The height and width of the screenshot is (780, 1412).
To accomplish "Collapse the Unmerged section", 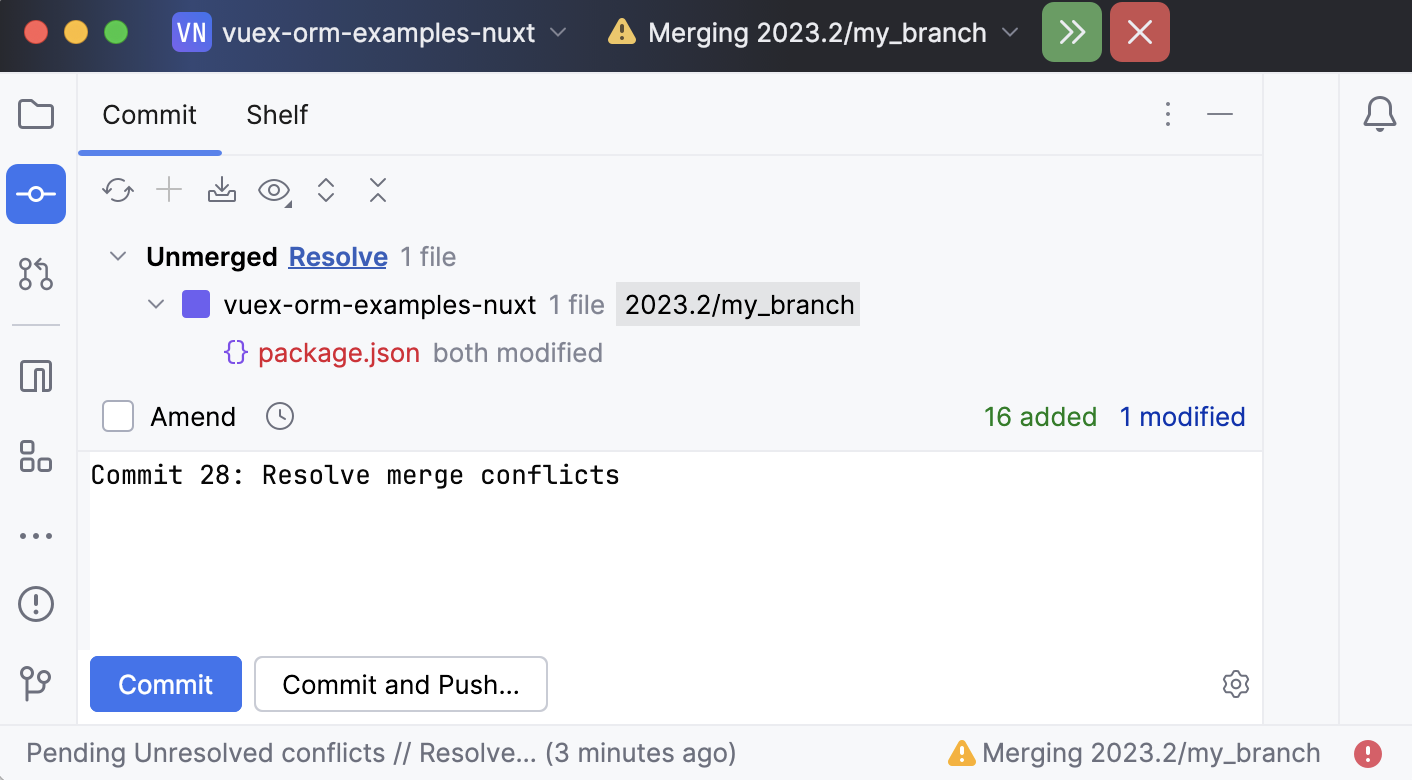I will [x=117, y=256].
